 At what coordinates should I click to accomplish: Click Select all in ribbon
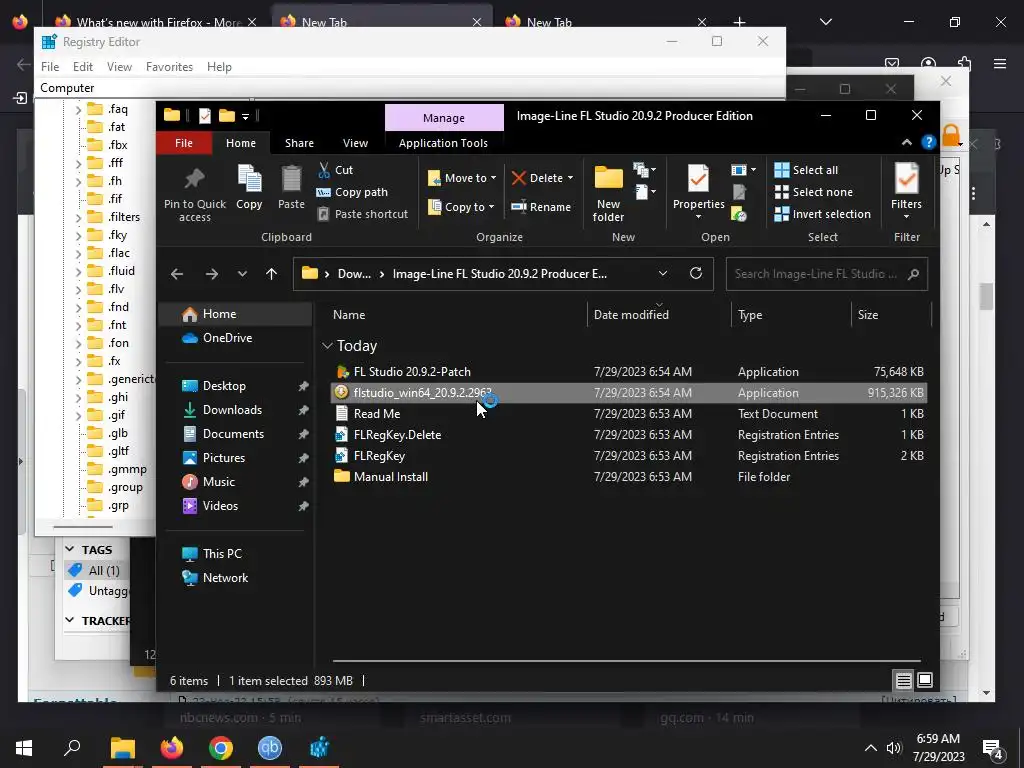click(806, 170)
